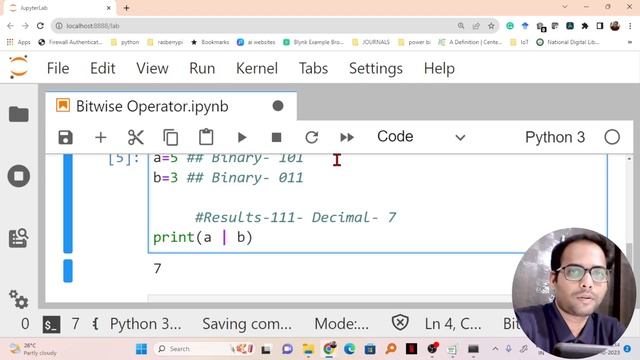640x360 pixels.
Task: Open Running Terminals and Kernels sidebar icon
Action: coord(19,176)
